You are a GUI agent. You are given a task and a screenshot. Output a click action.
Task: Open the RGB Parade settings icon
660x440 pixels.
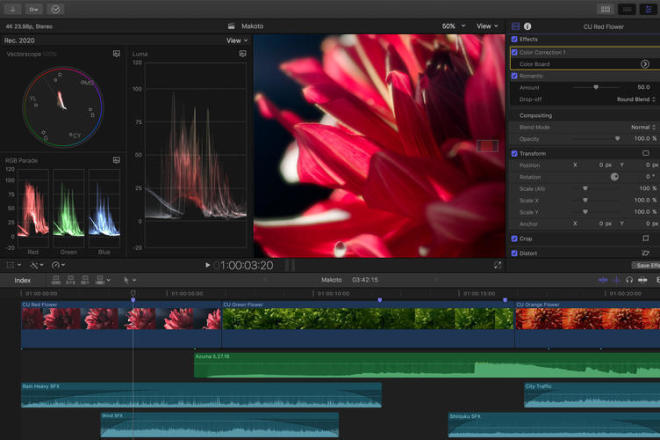tap(117, 160)
